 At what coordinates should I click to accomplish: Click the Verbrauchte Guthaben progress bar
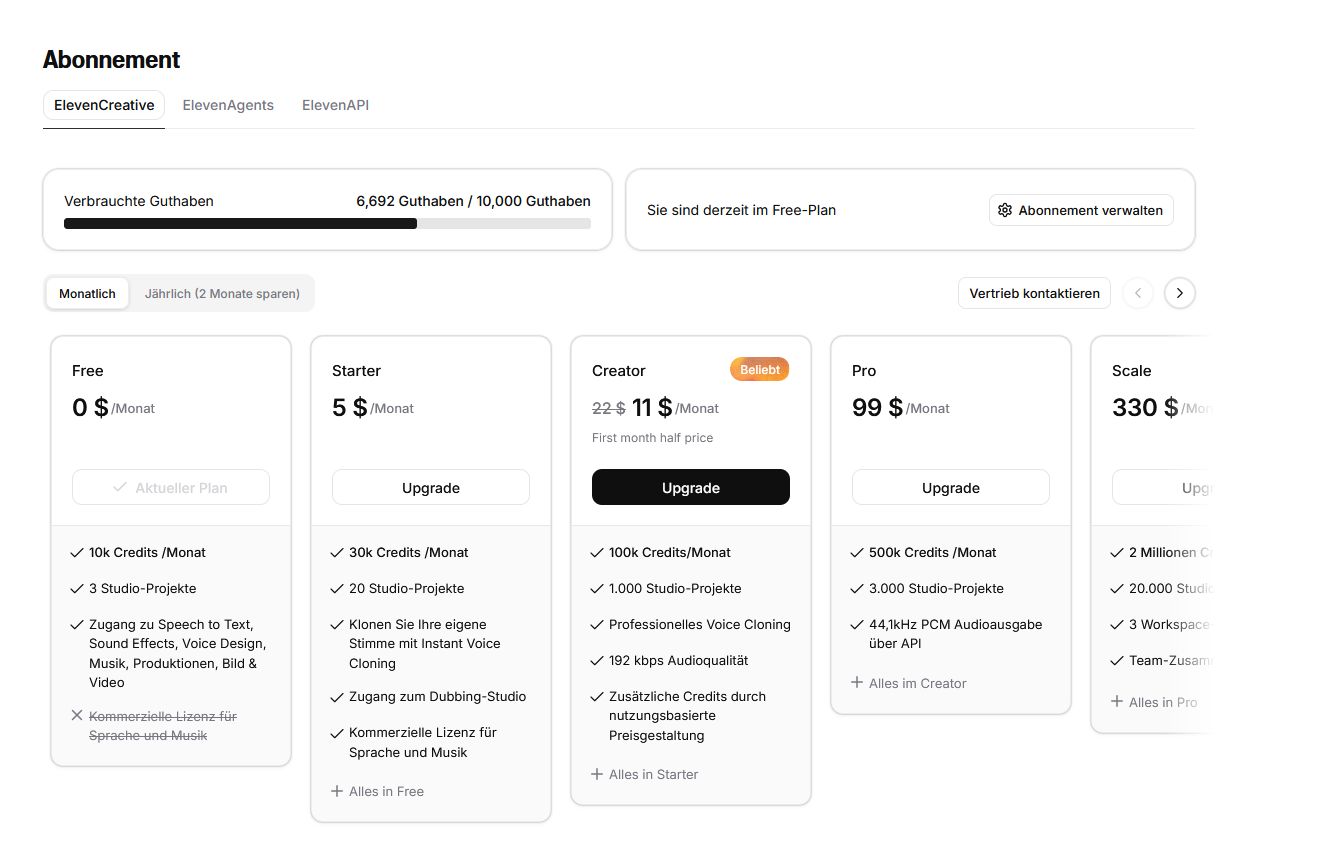coord(327,224)
